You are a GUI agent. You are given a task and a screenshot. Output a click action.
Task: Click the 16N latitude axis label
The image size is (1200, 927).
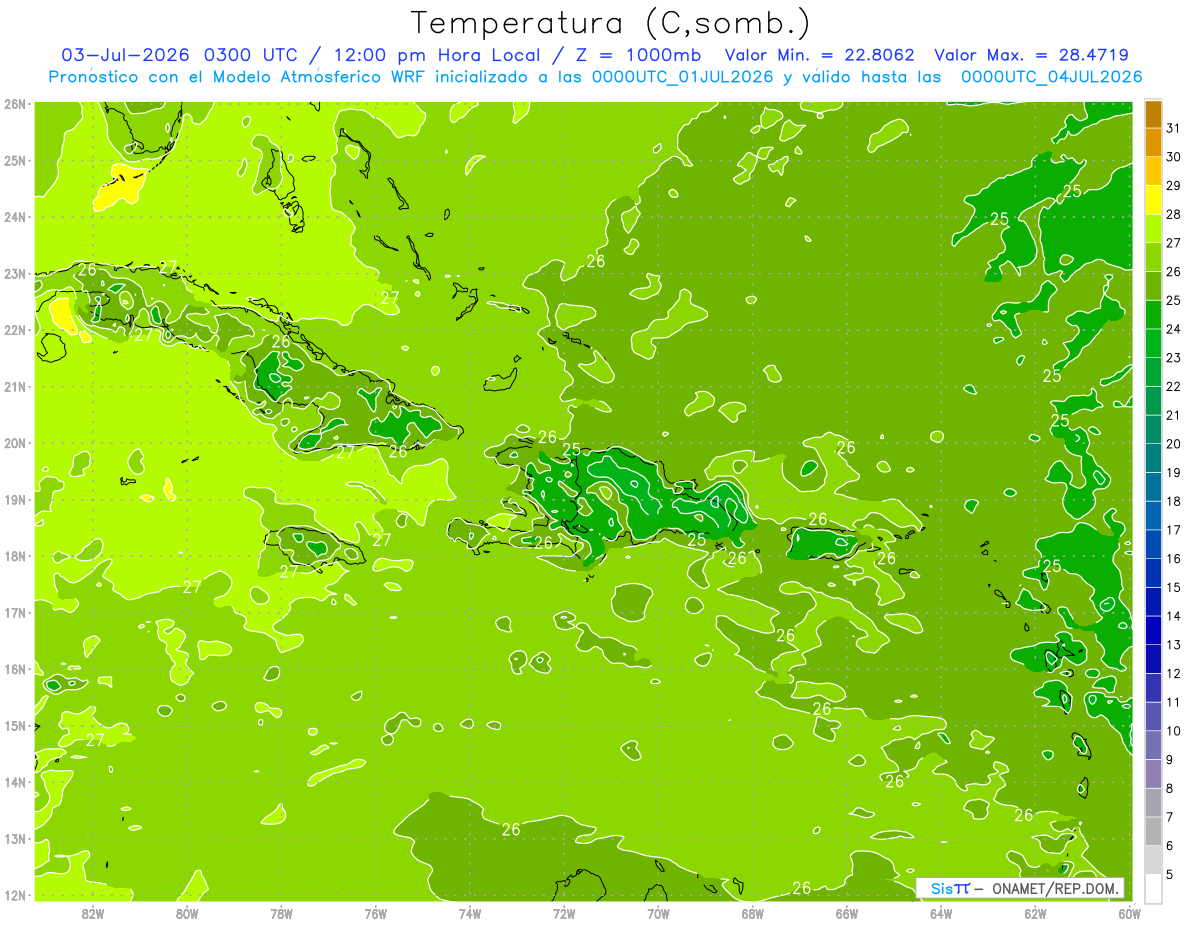[x=15, y=669]
